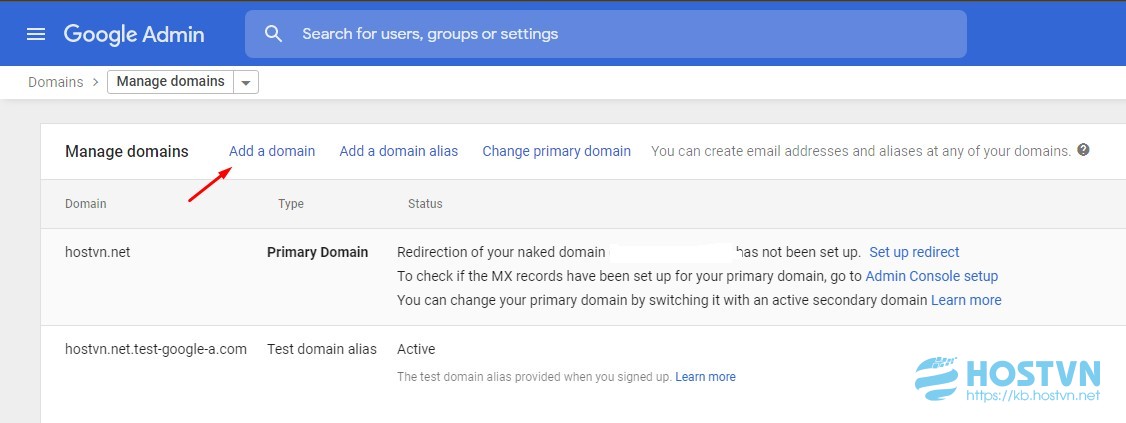Click the Domain column header
Viewport: 1126px width, 423px height.
(85, 204)
